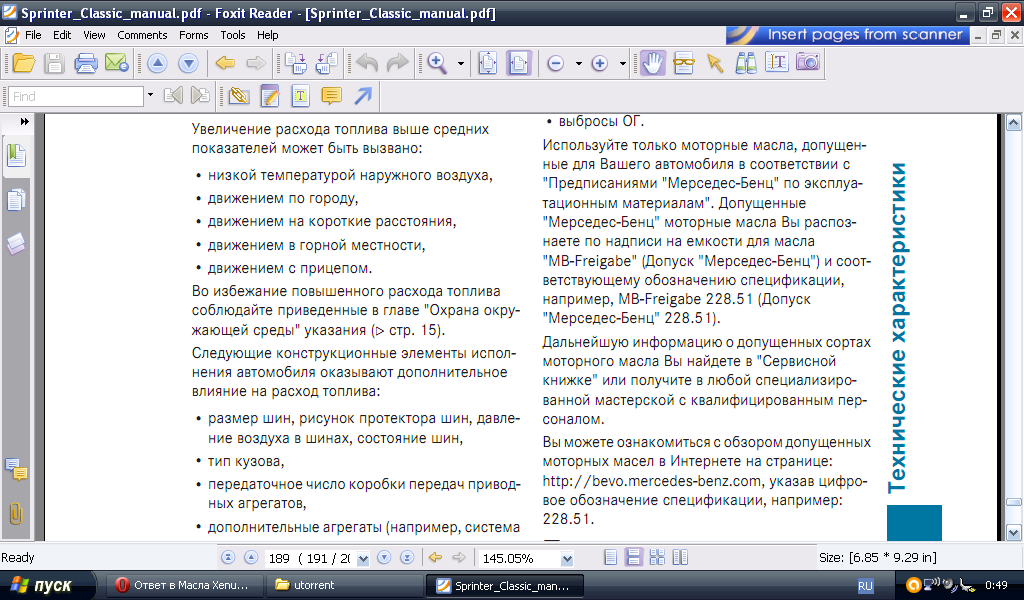Open the page number dropdown in status bar

363,559
